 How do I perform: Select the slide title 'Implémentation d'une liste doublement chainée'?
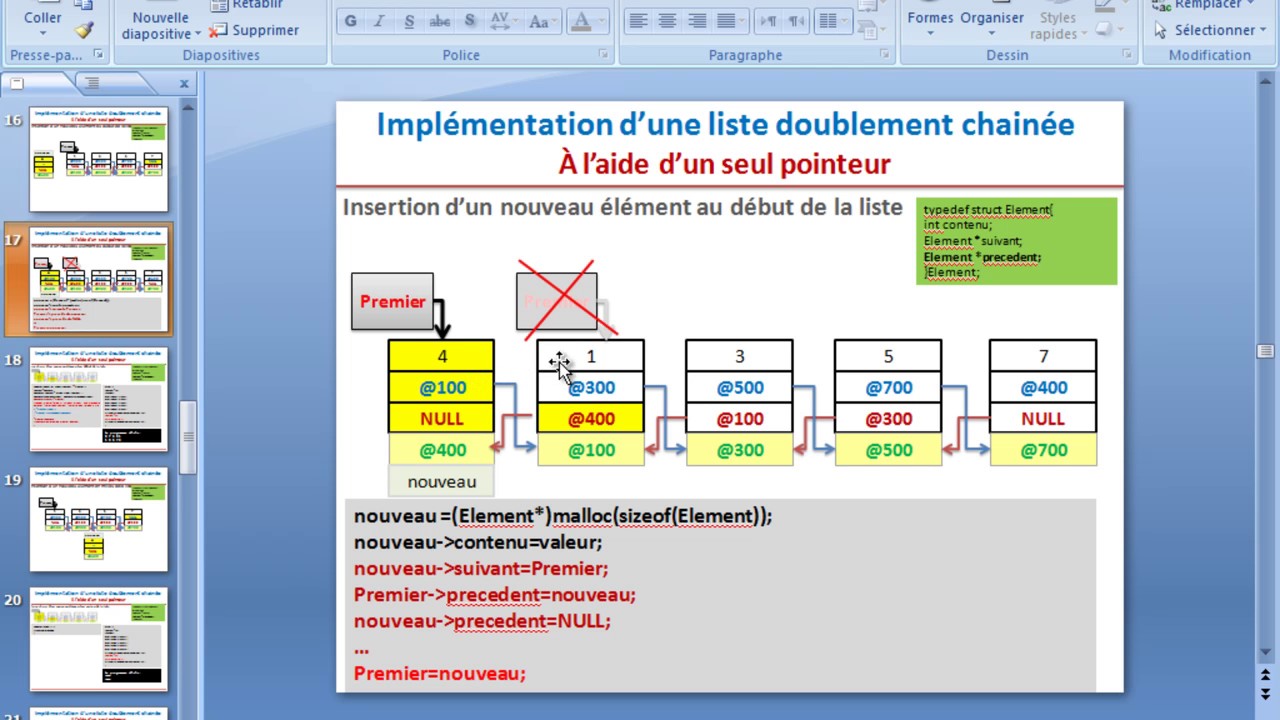(726, 125)
